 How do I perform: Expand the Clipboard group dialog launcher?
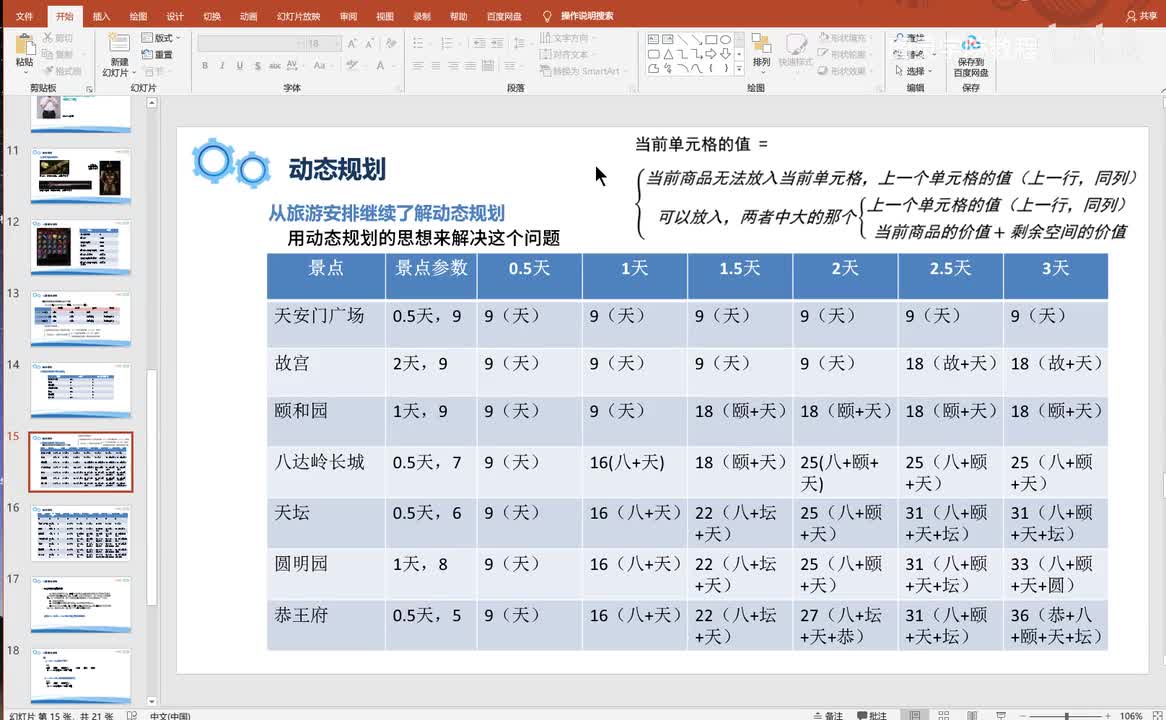tap(89, 89)
